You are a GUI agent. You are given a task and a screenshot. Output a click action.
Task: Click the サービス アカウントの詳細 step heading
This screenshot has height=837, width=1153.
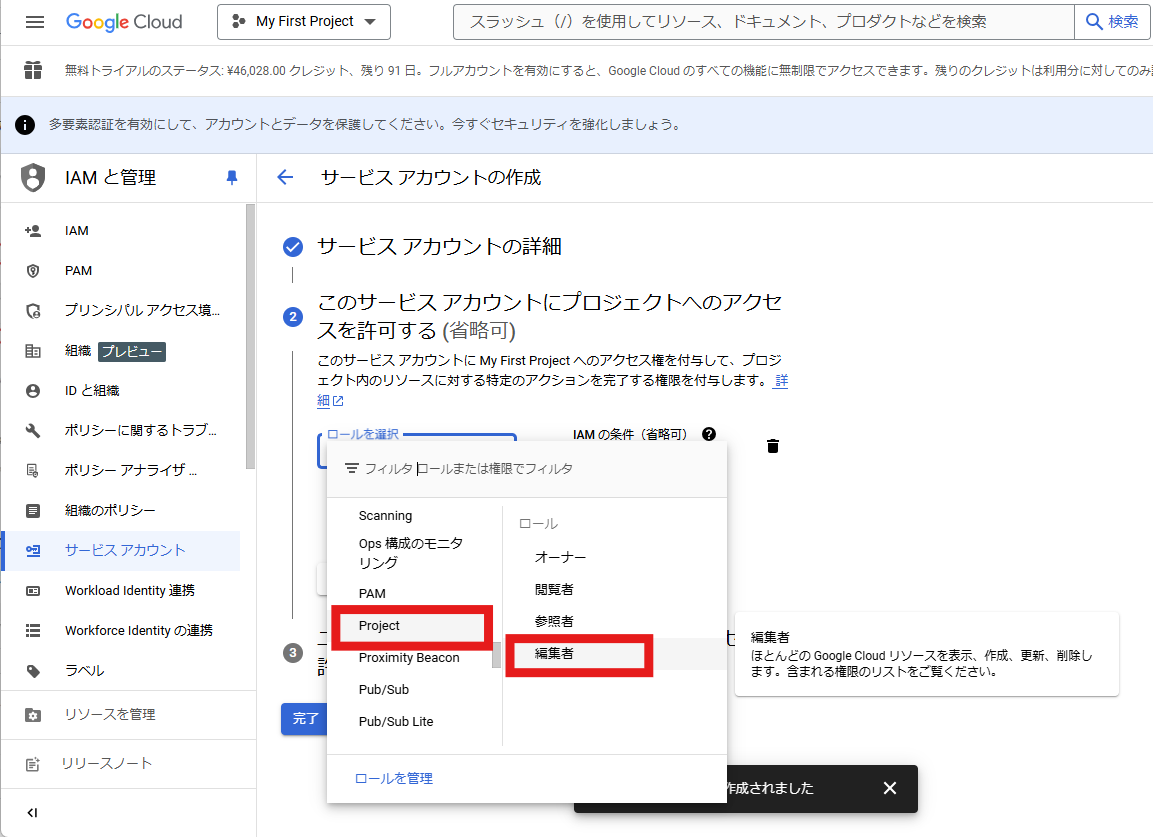tap(439, 246)
